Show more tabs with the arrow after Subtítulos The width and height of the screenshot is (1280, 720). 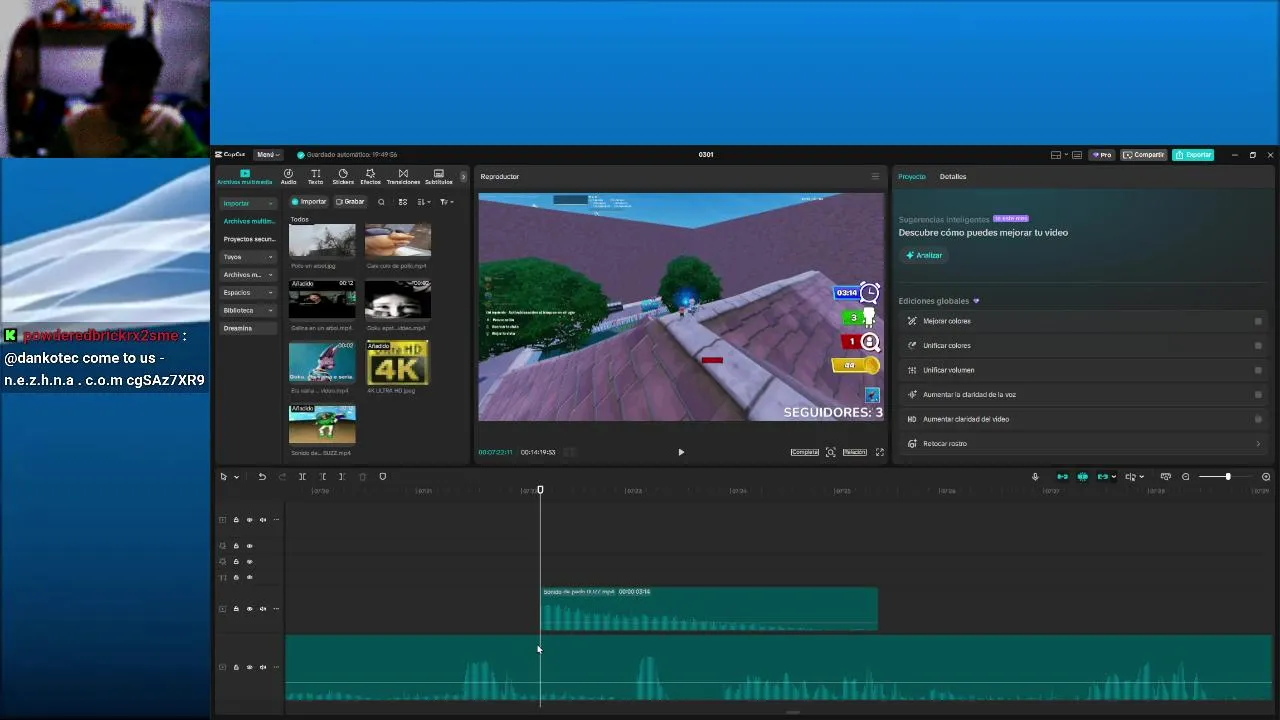[463, 177]
